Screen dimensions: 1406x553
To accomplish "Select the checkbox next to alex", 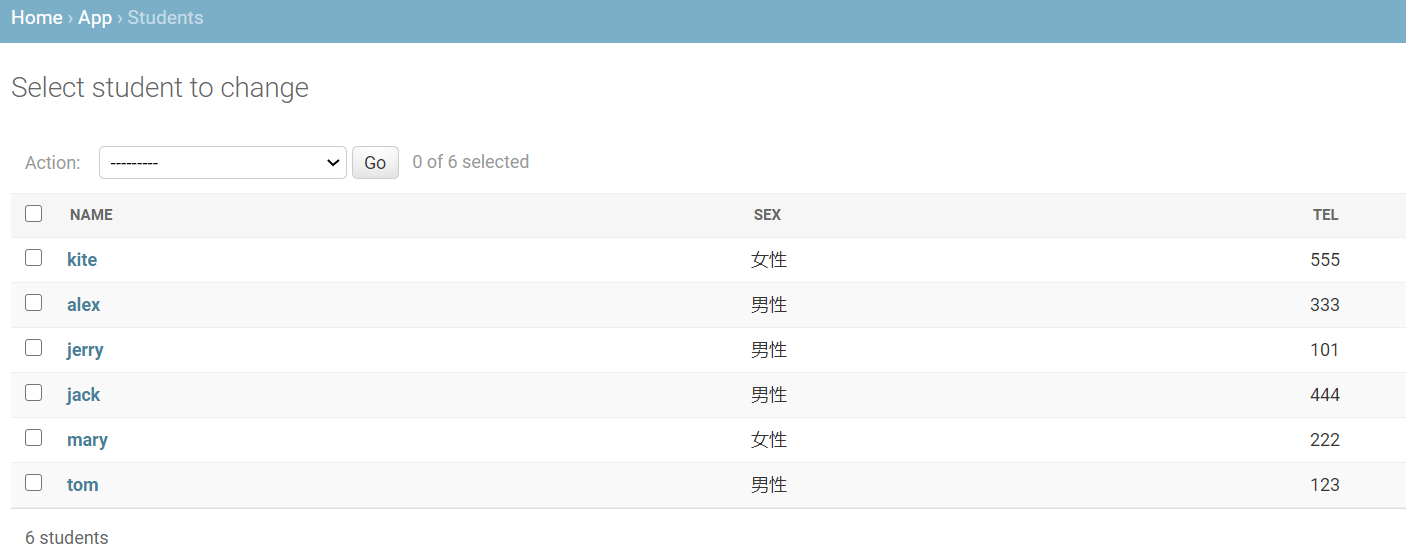I will click(x=34, y=303).
